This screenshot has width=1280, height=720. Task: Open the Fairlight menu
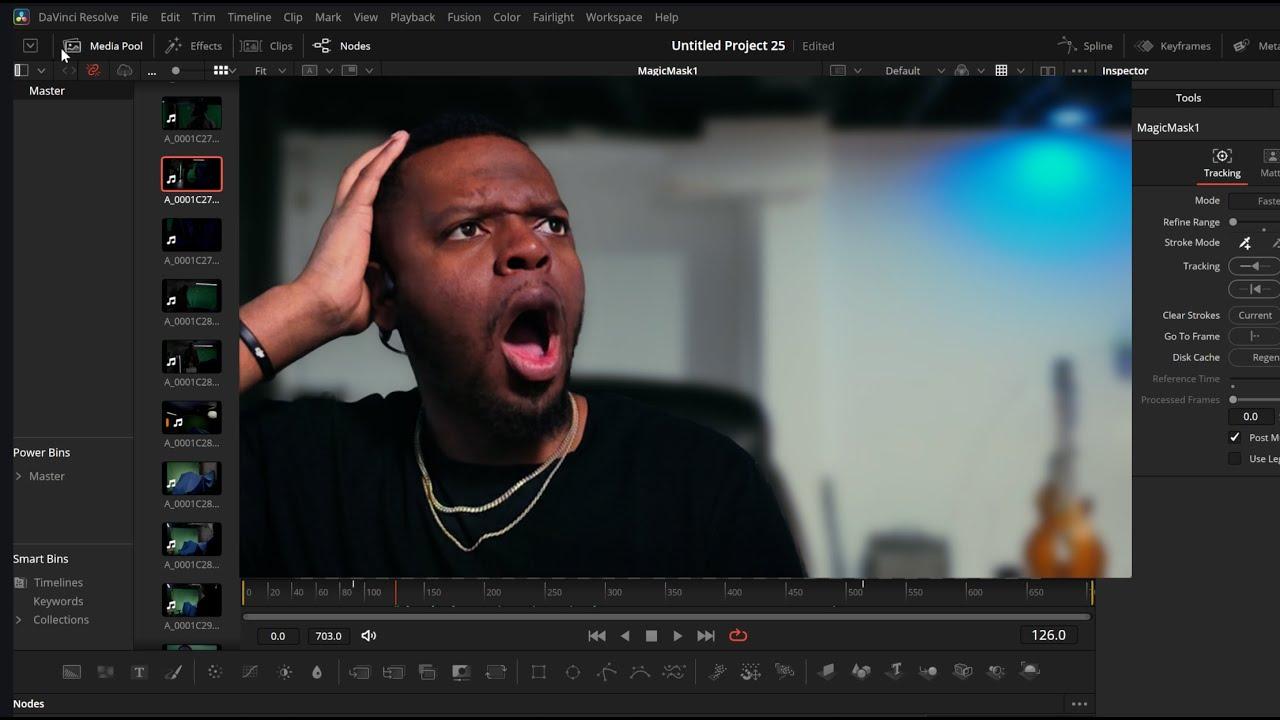(x=553, y=17)
